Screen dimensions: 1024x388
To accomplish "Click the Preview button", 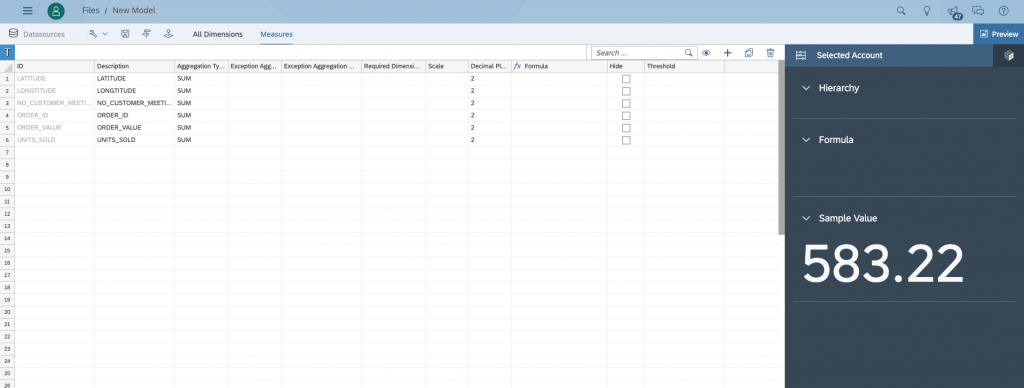I will tap(999, 34).
